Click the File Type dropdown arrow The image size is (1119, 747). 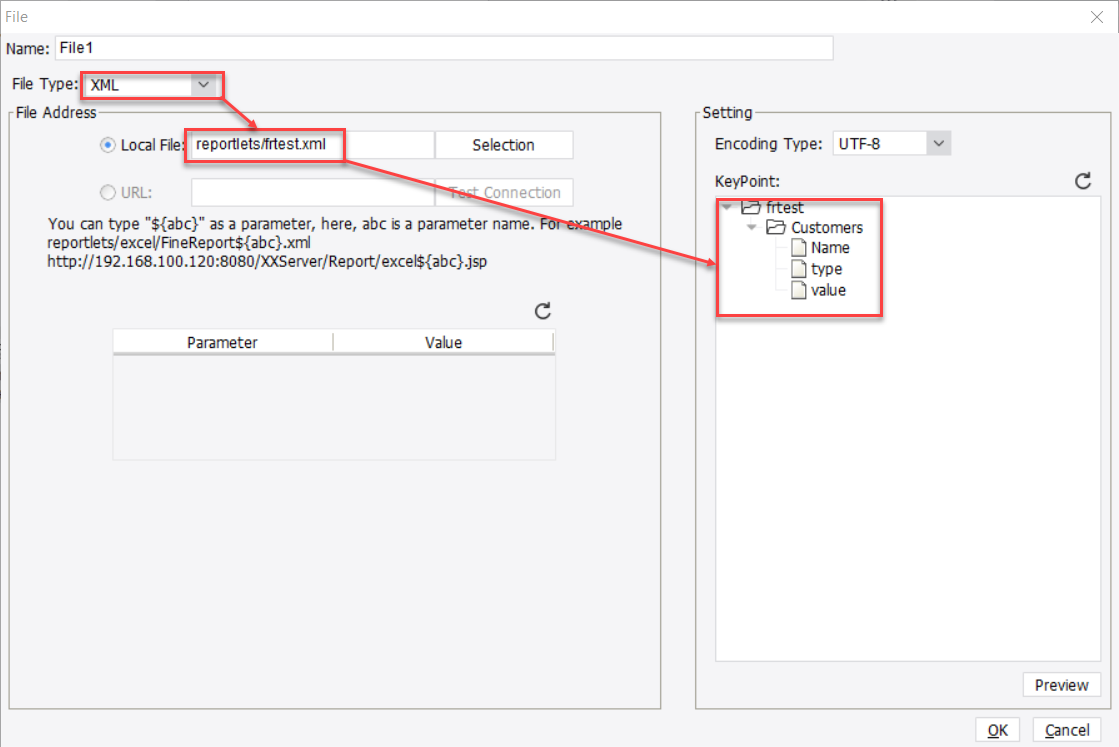tap(205, 85)
